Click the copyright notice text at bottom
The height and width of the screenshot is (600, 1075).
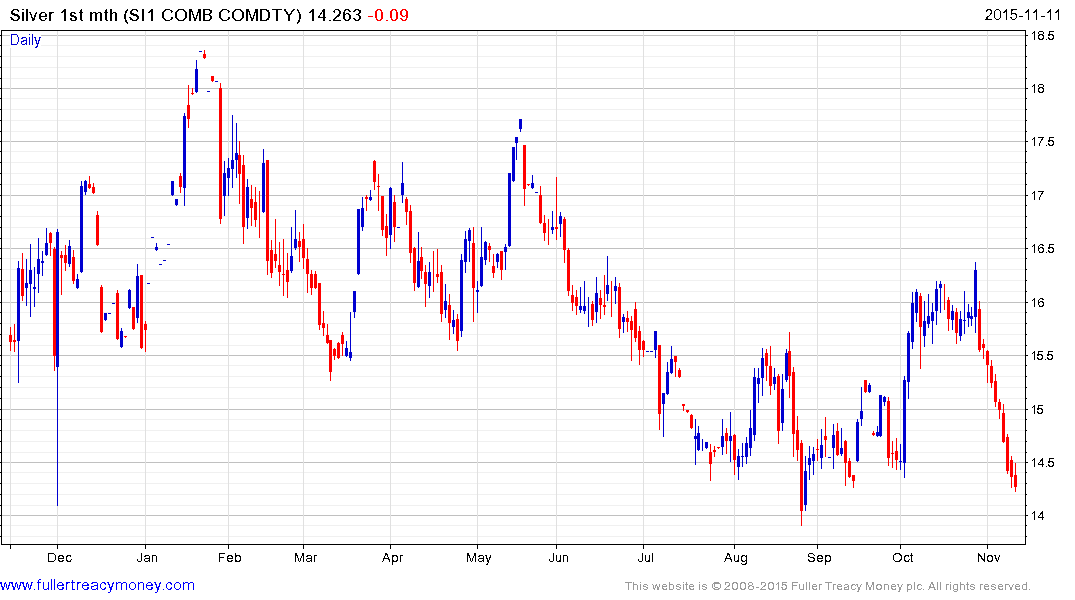pyautogui.click(x=828, y=586)
